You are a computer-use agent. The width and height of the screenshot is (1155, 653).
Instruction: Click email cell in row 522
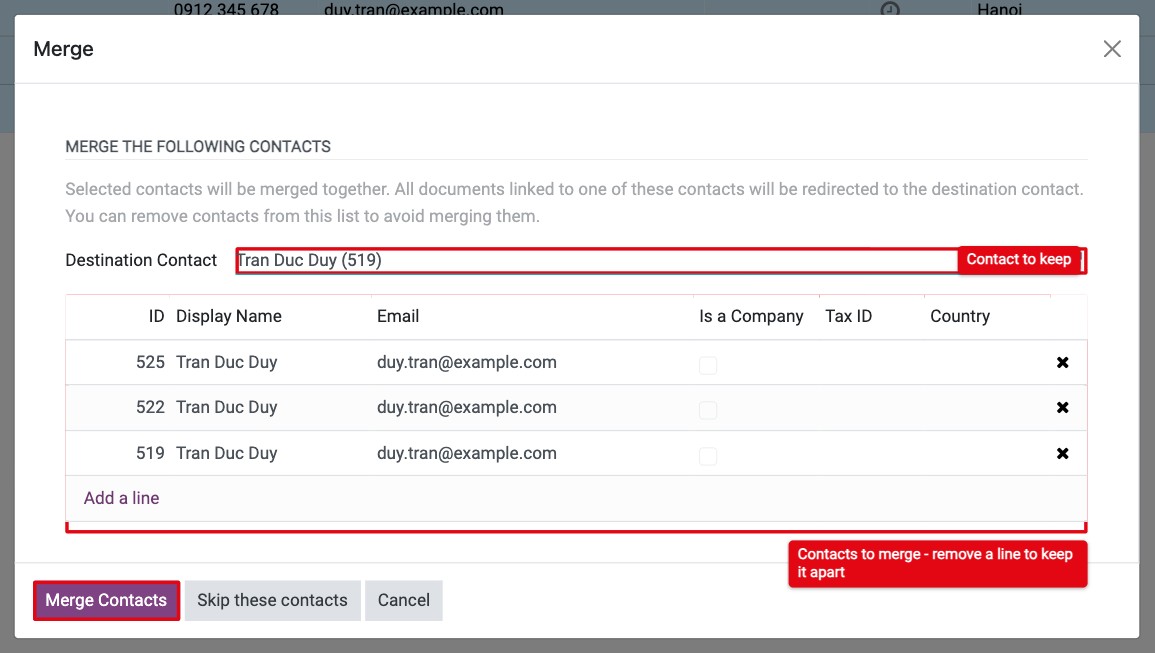click(466, 408)
